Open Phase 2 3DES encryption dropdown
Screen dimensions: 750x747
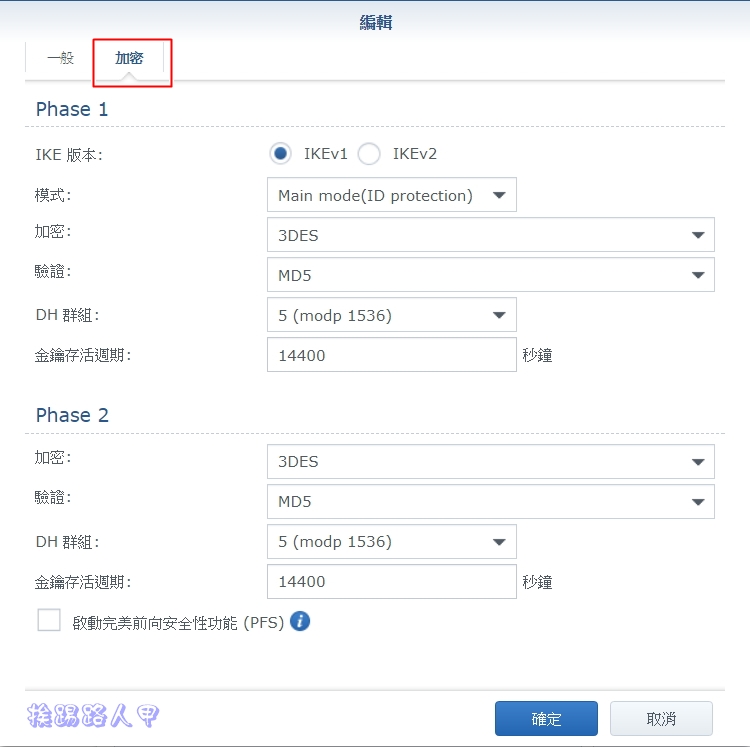pos(491,461)
